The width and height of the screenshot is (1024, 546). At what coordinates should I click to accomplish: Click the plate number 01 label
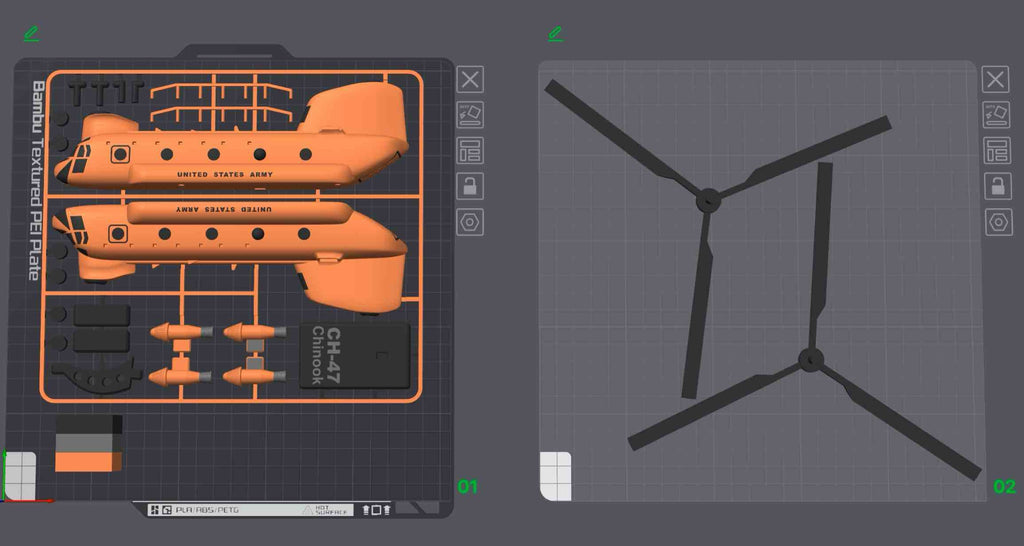(x=468, y=487)
